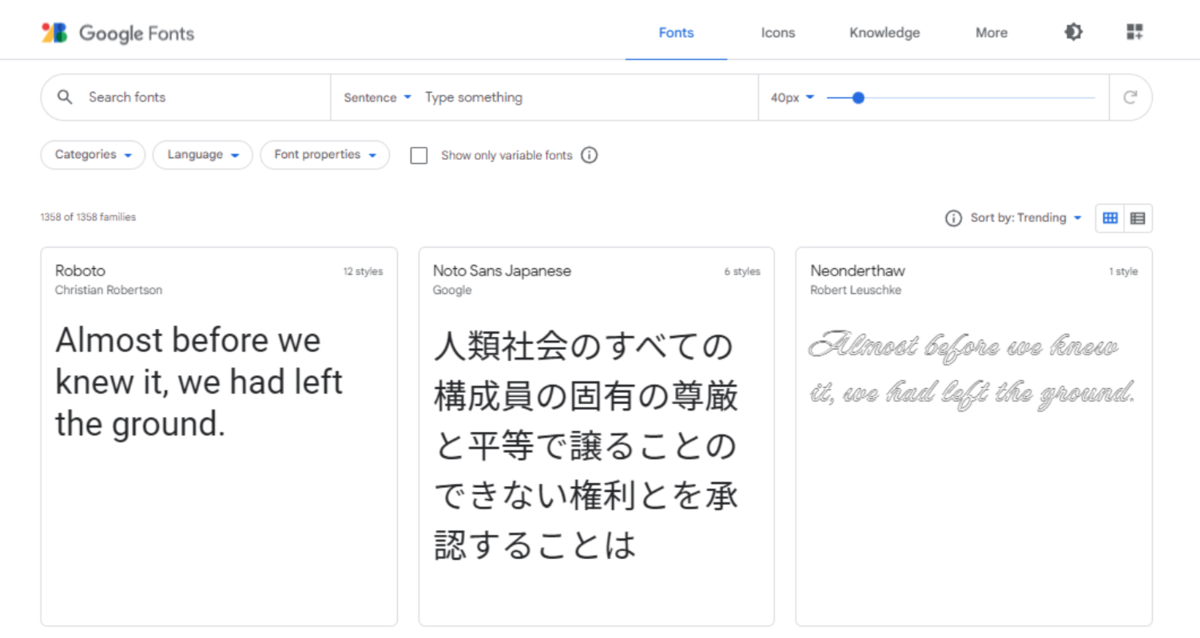This screenshot has height=638, width=1200.
Task: Switch to list view
Action: point(1138,218)
